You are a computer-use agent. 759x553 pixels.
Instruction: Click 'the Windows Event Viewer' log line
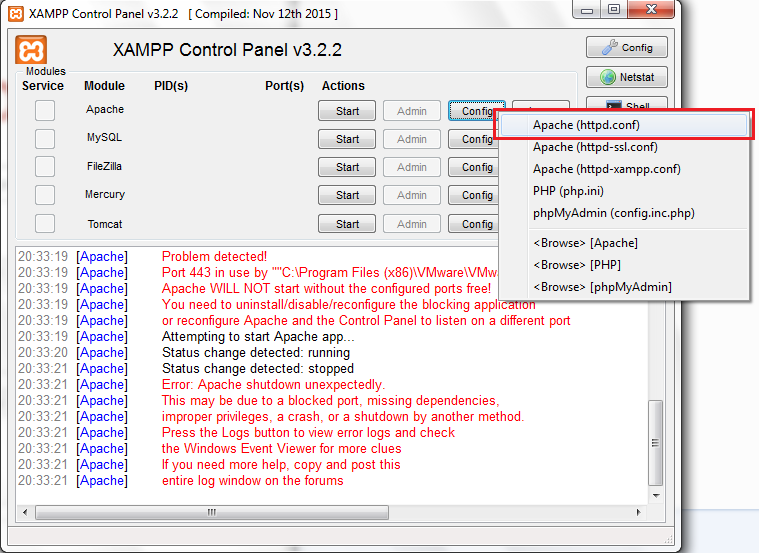(x=282, y=448)
